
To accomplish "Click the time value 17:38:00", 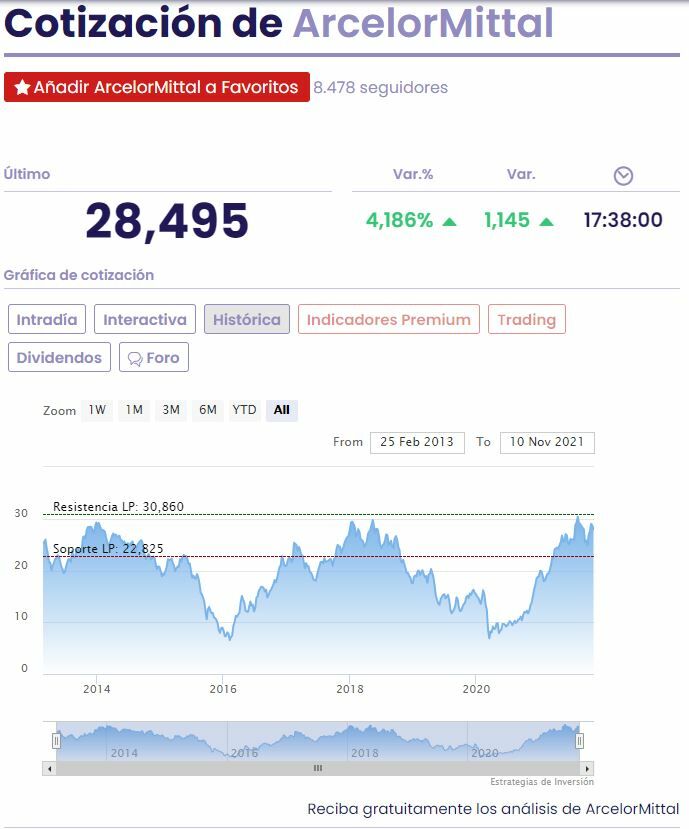I will tap(623, 220).
